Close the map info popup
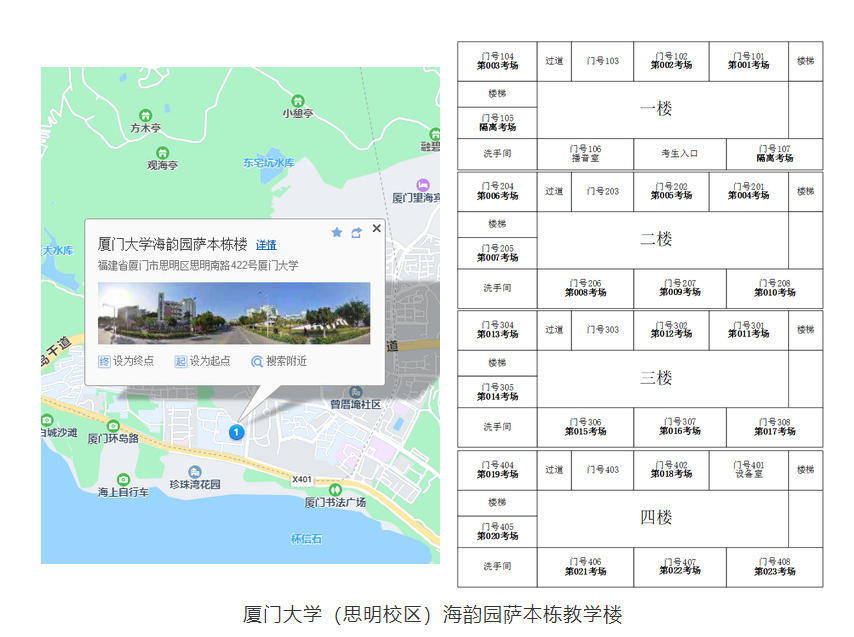 point(376,229)
